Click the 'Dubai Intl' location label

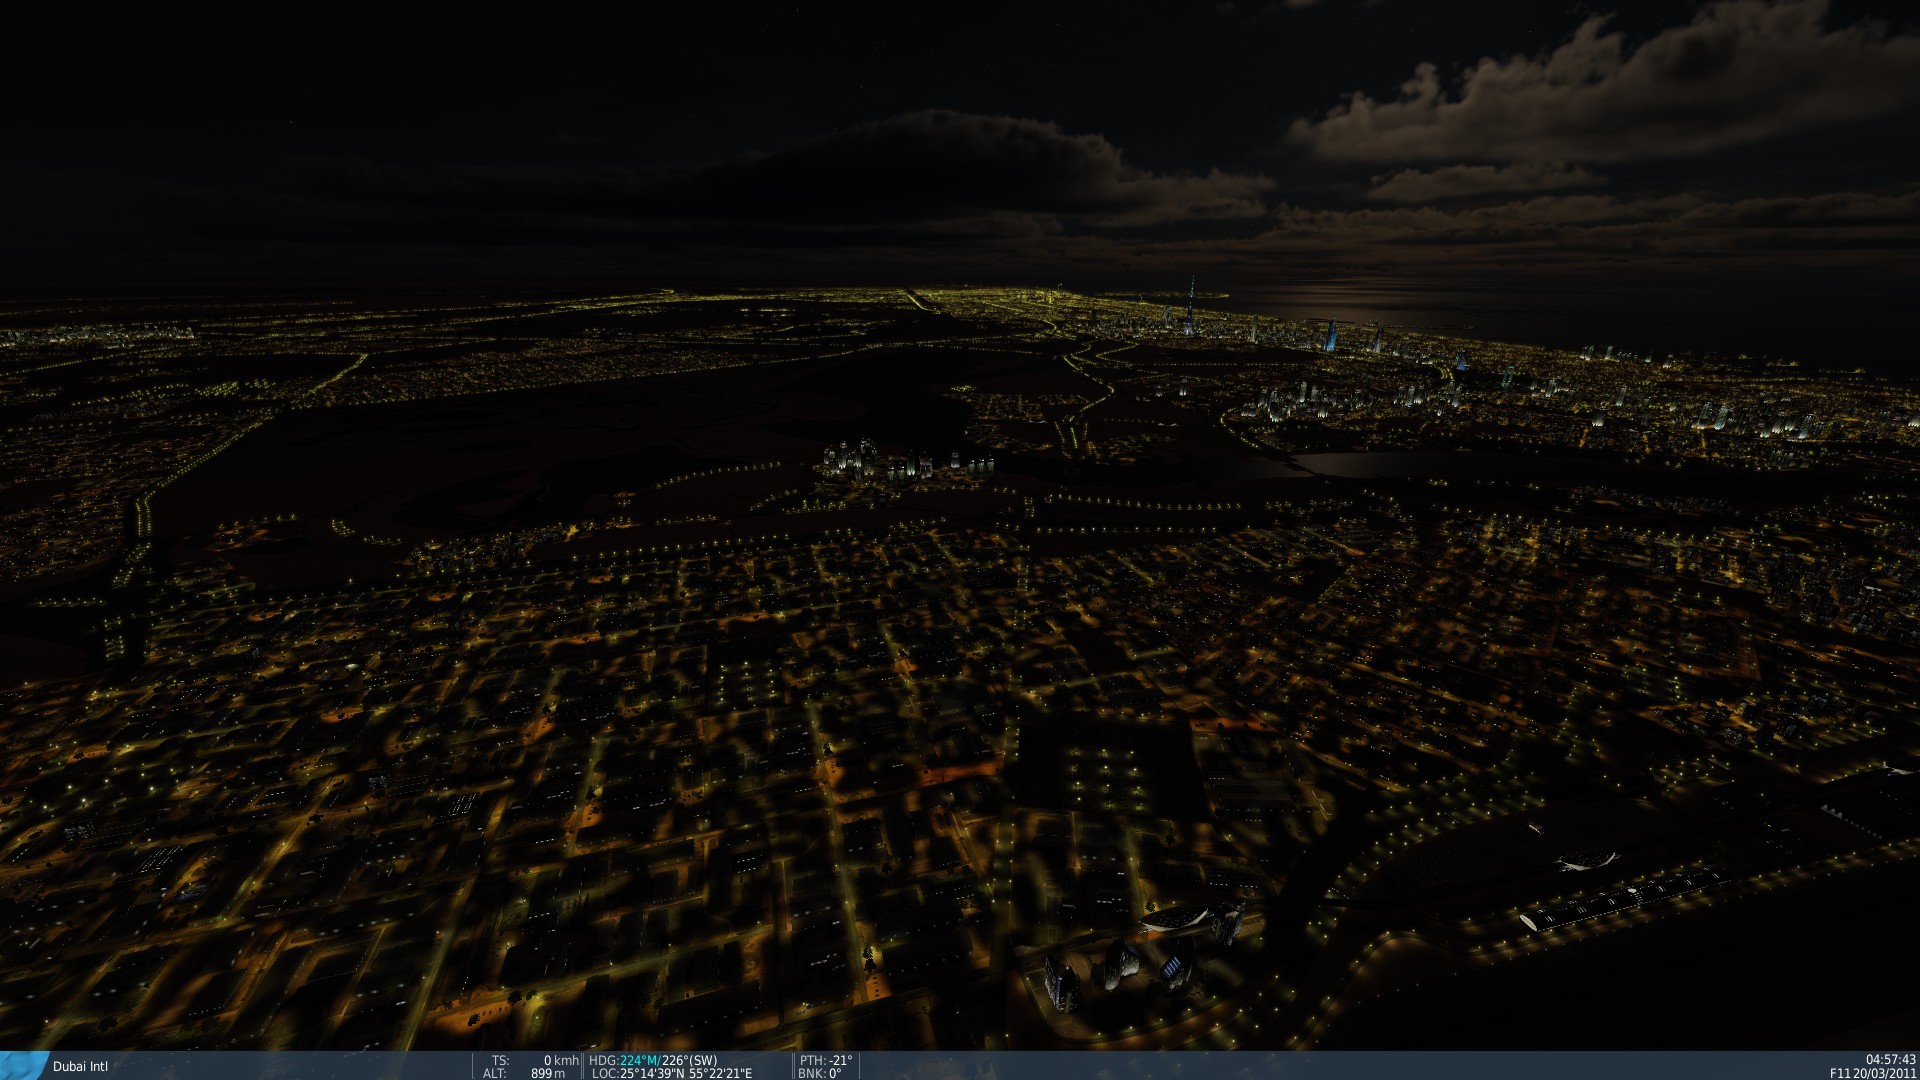80,1066
